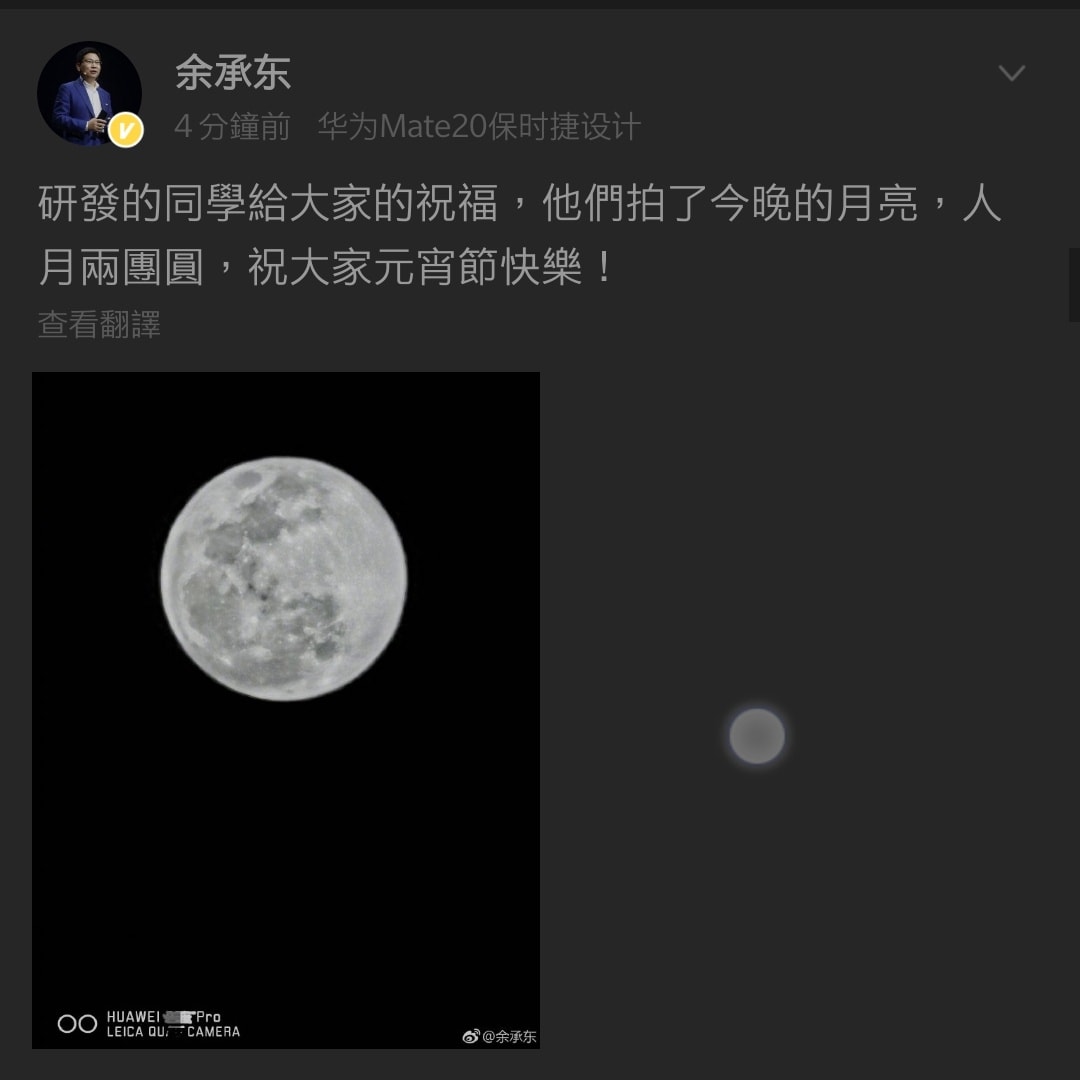The height and width of the screenshot is (1080, 1080).
Task: Click the 祝大家元宵節快樂 greeting line
Action: (415, 267)
